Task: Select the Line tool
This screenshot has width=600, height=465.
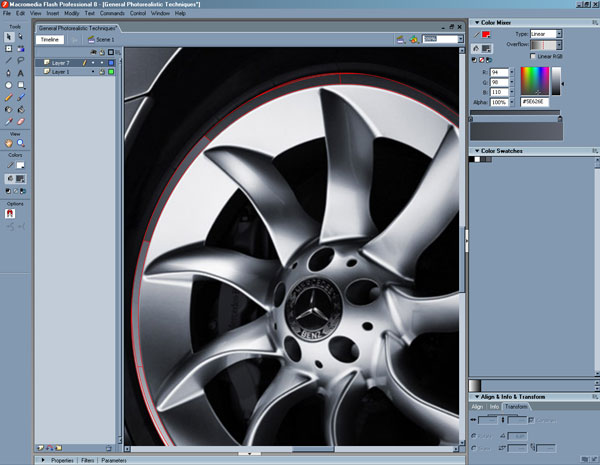Action: coord(9,60)
